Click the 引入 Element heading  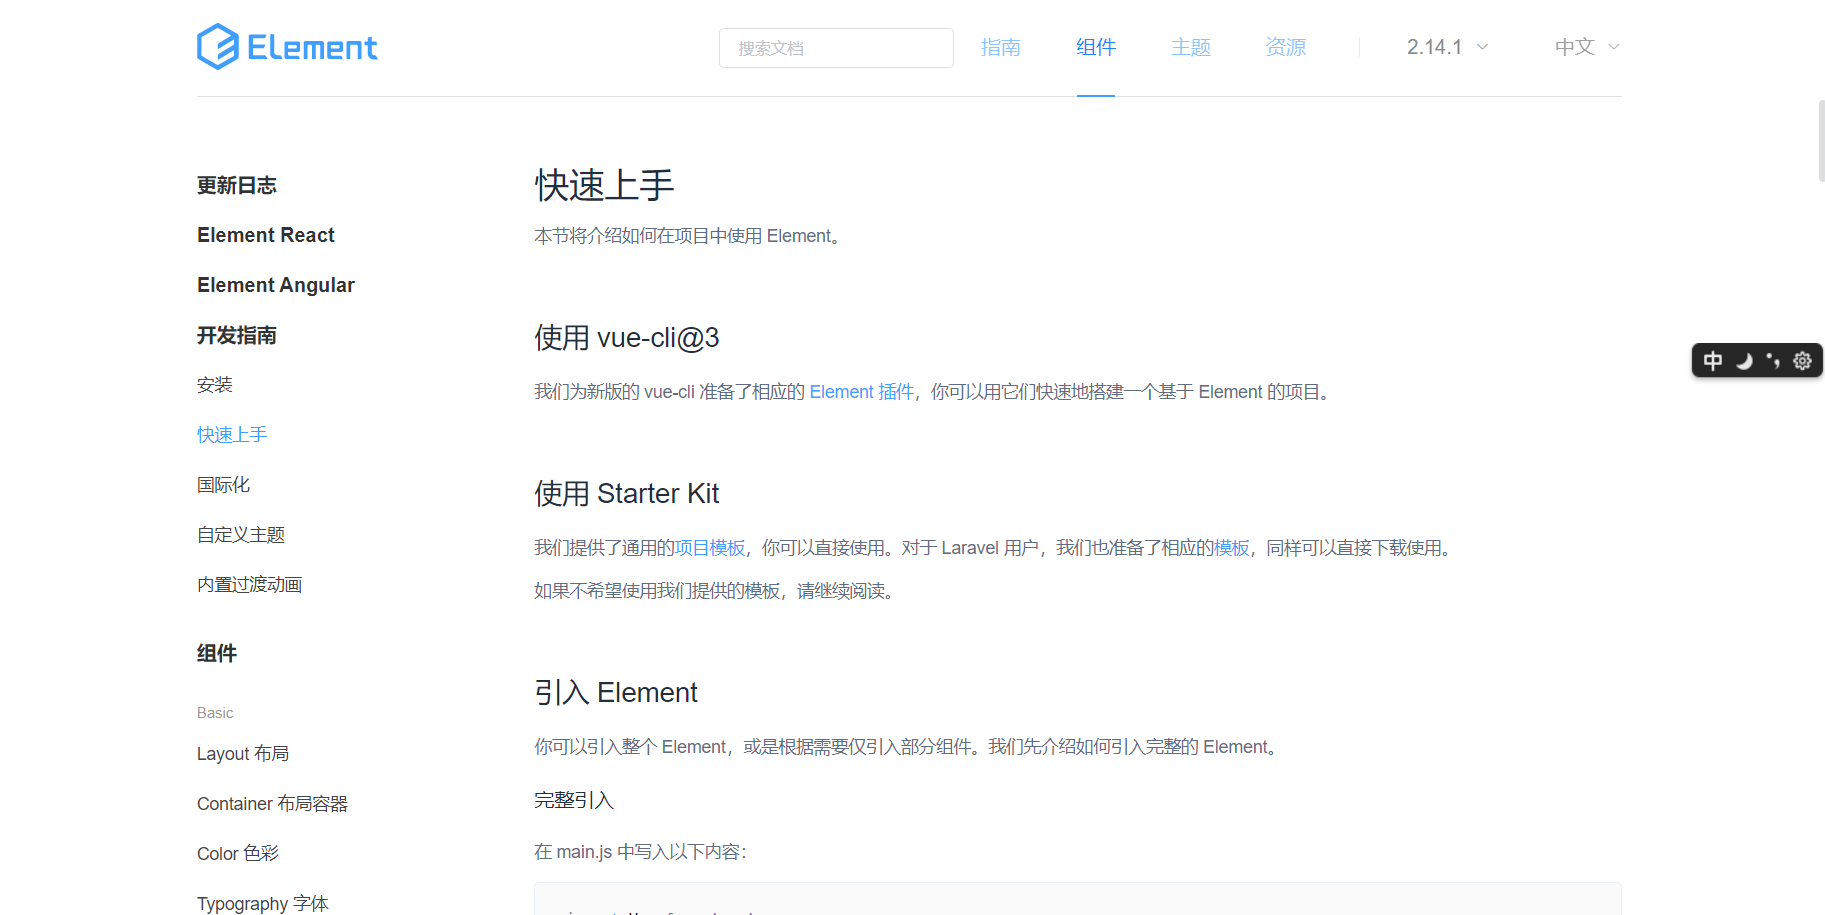coord(616,693)
